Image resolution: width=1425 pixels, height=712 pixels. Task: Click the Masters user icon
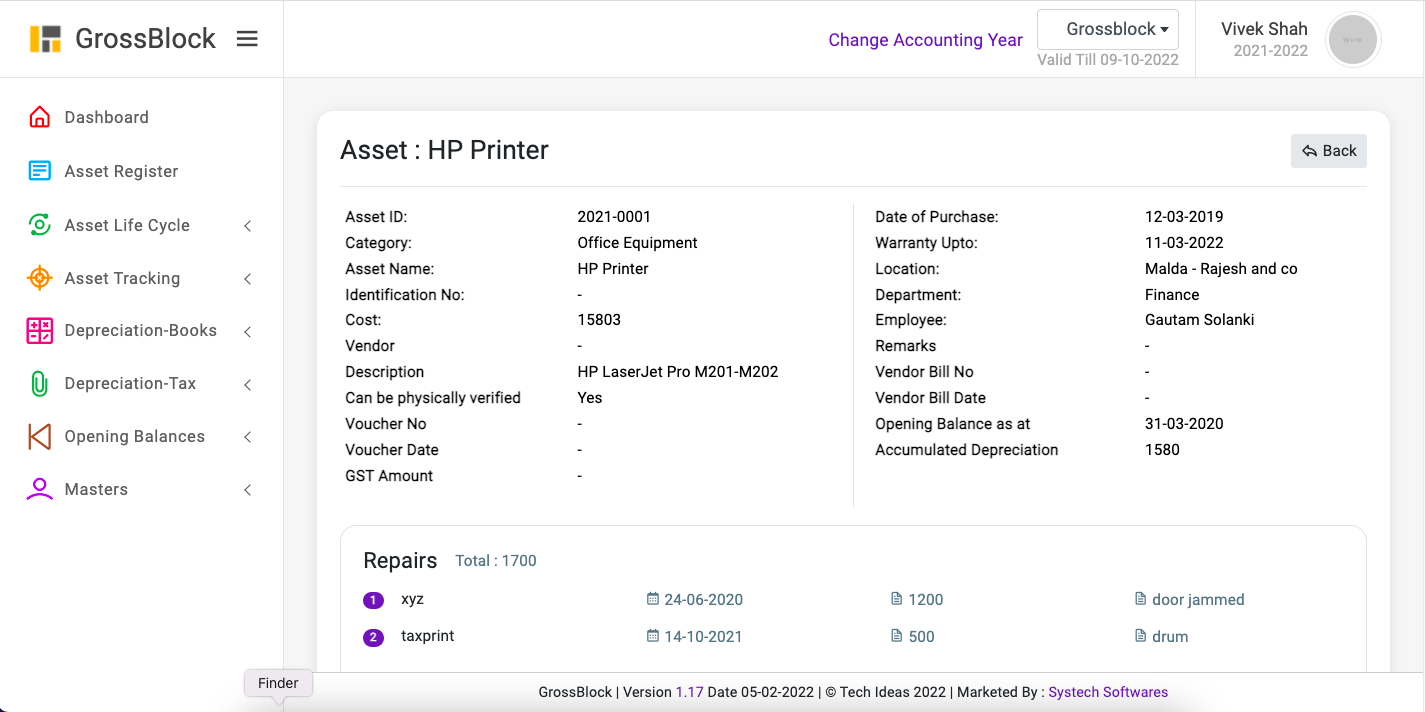point(39,489)
